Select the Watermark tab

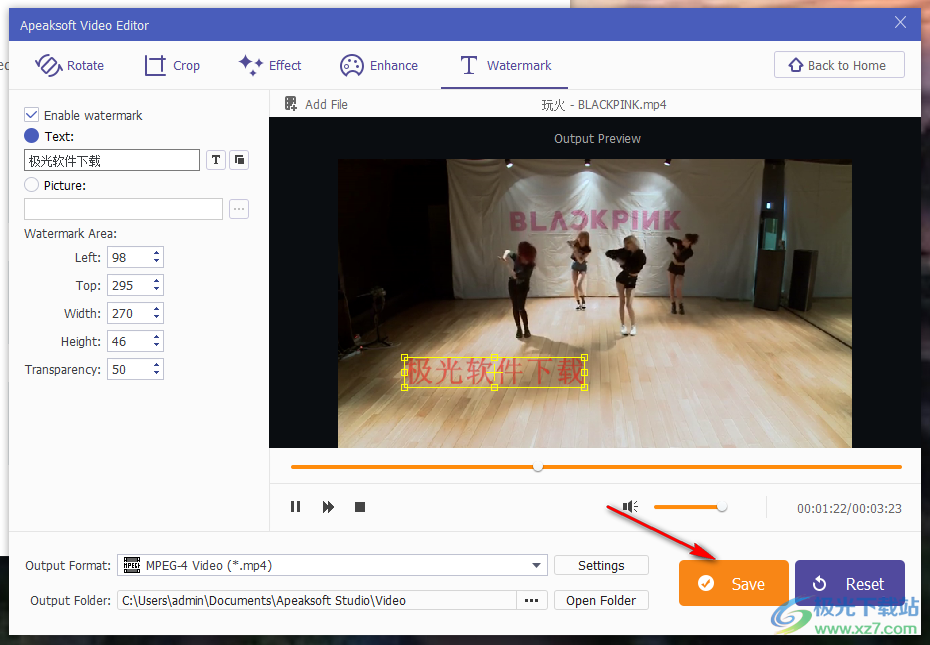(505, 65)
